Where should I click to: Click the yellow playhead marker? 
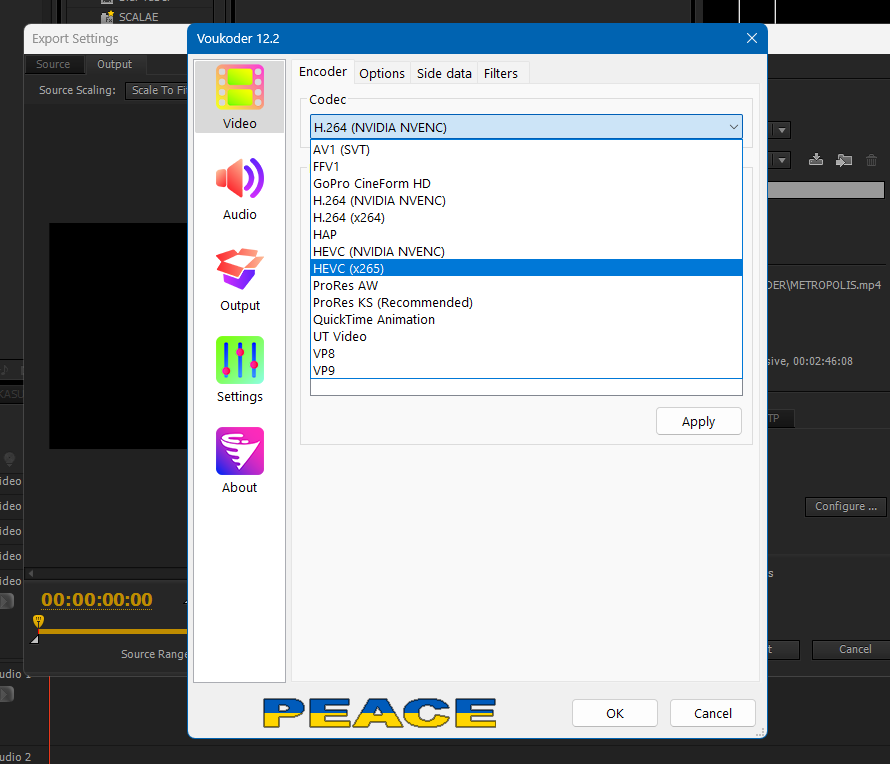pos(38,622)
